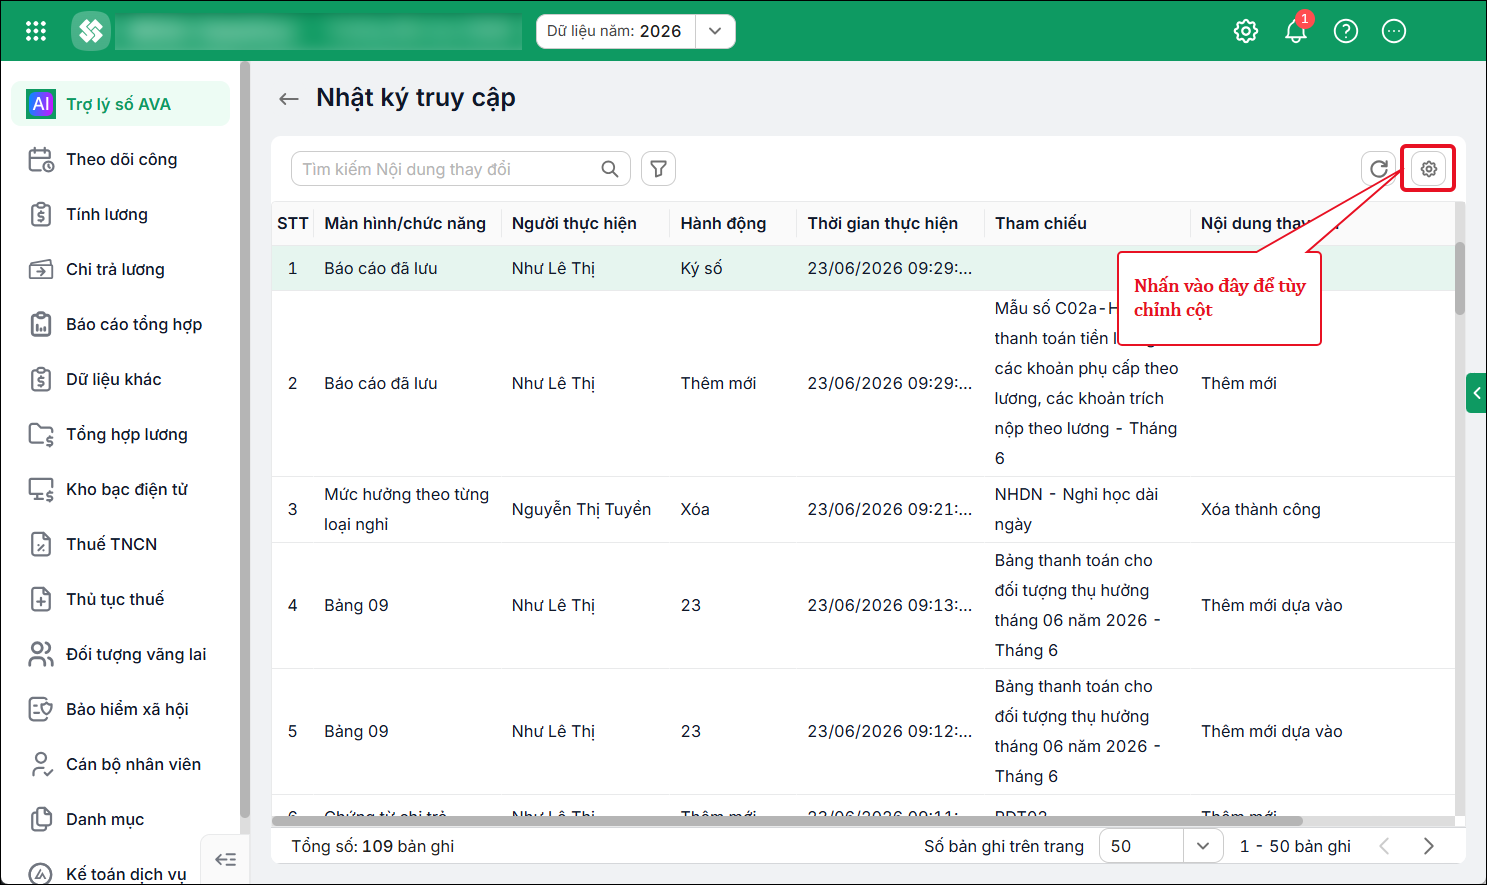1487x885 pixels.
Task: Focus the Tìm kiếm Nội dung thay đổi field
Action: (x=461, y=169)
